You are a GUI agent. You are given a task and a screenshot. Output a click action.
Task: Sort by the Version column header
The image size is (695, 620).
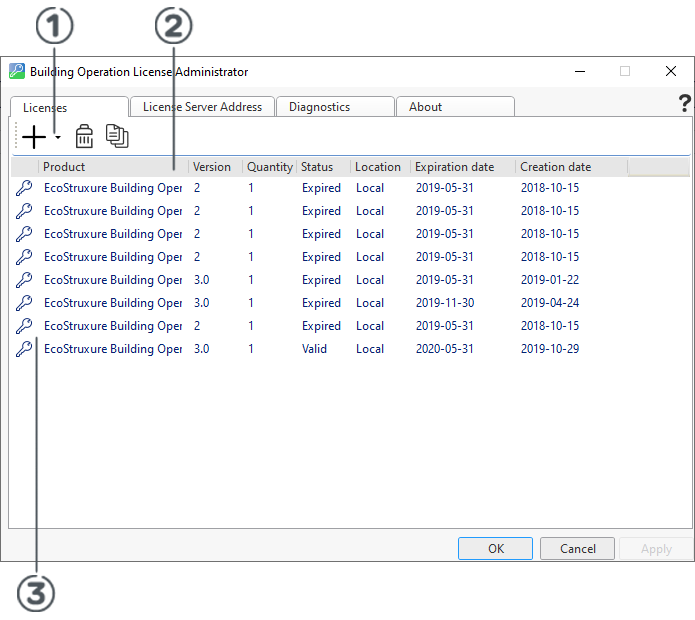point(215,167)
